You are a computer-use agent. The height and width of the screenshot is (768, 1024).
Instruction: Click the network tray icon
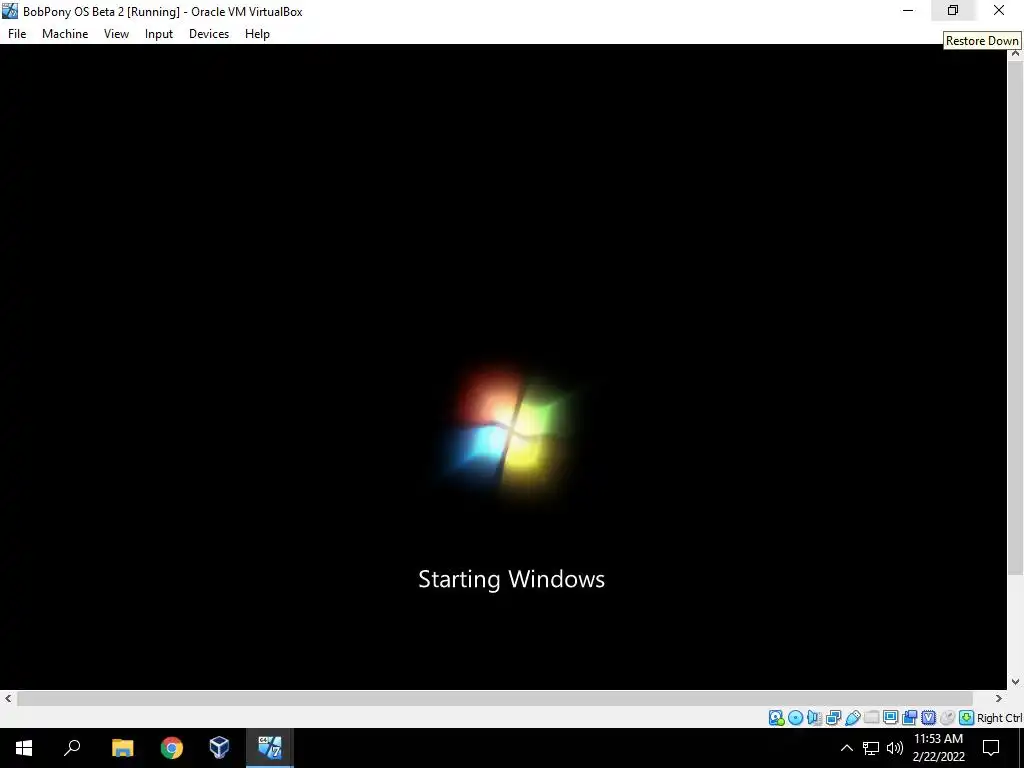click(871, 748)
